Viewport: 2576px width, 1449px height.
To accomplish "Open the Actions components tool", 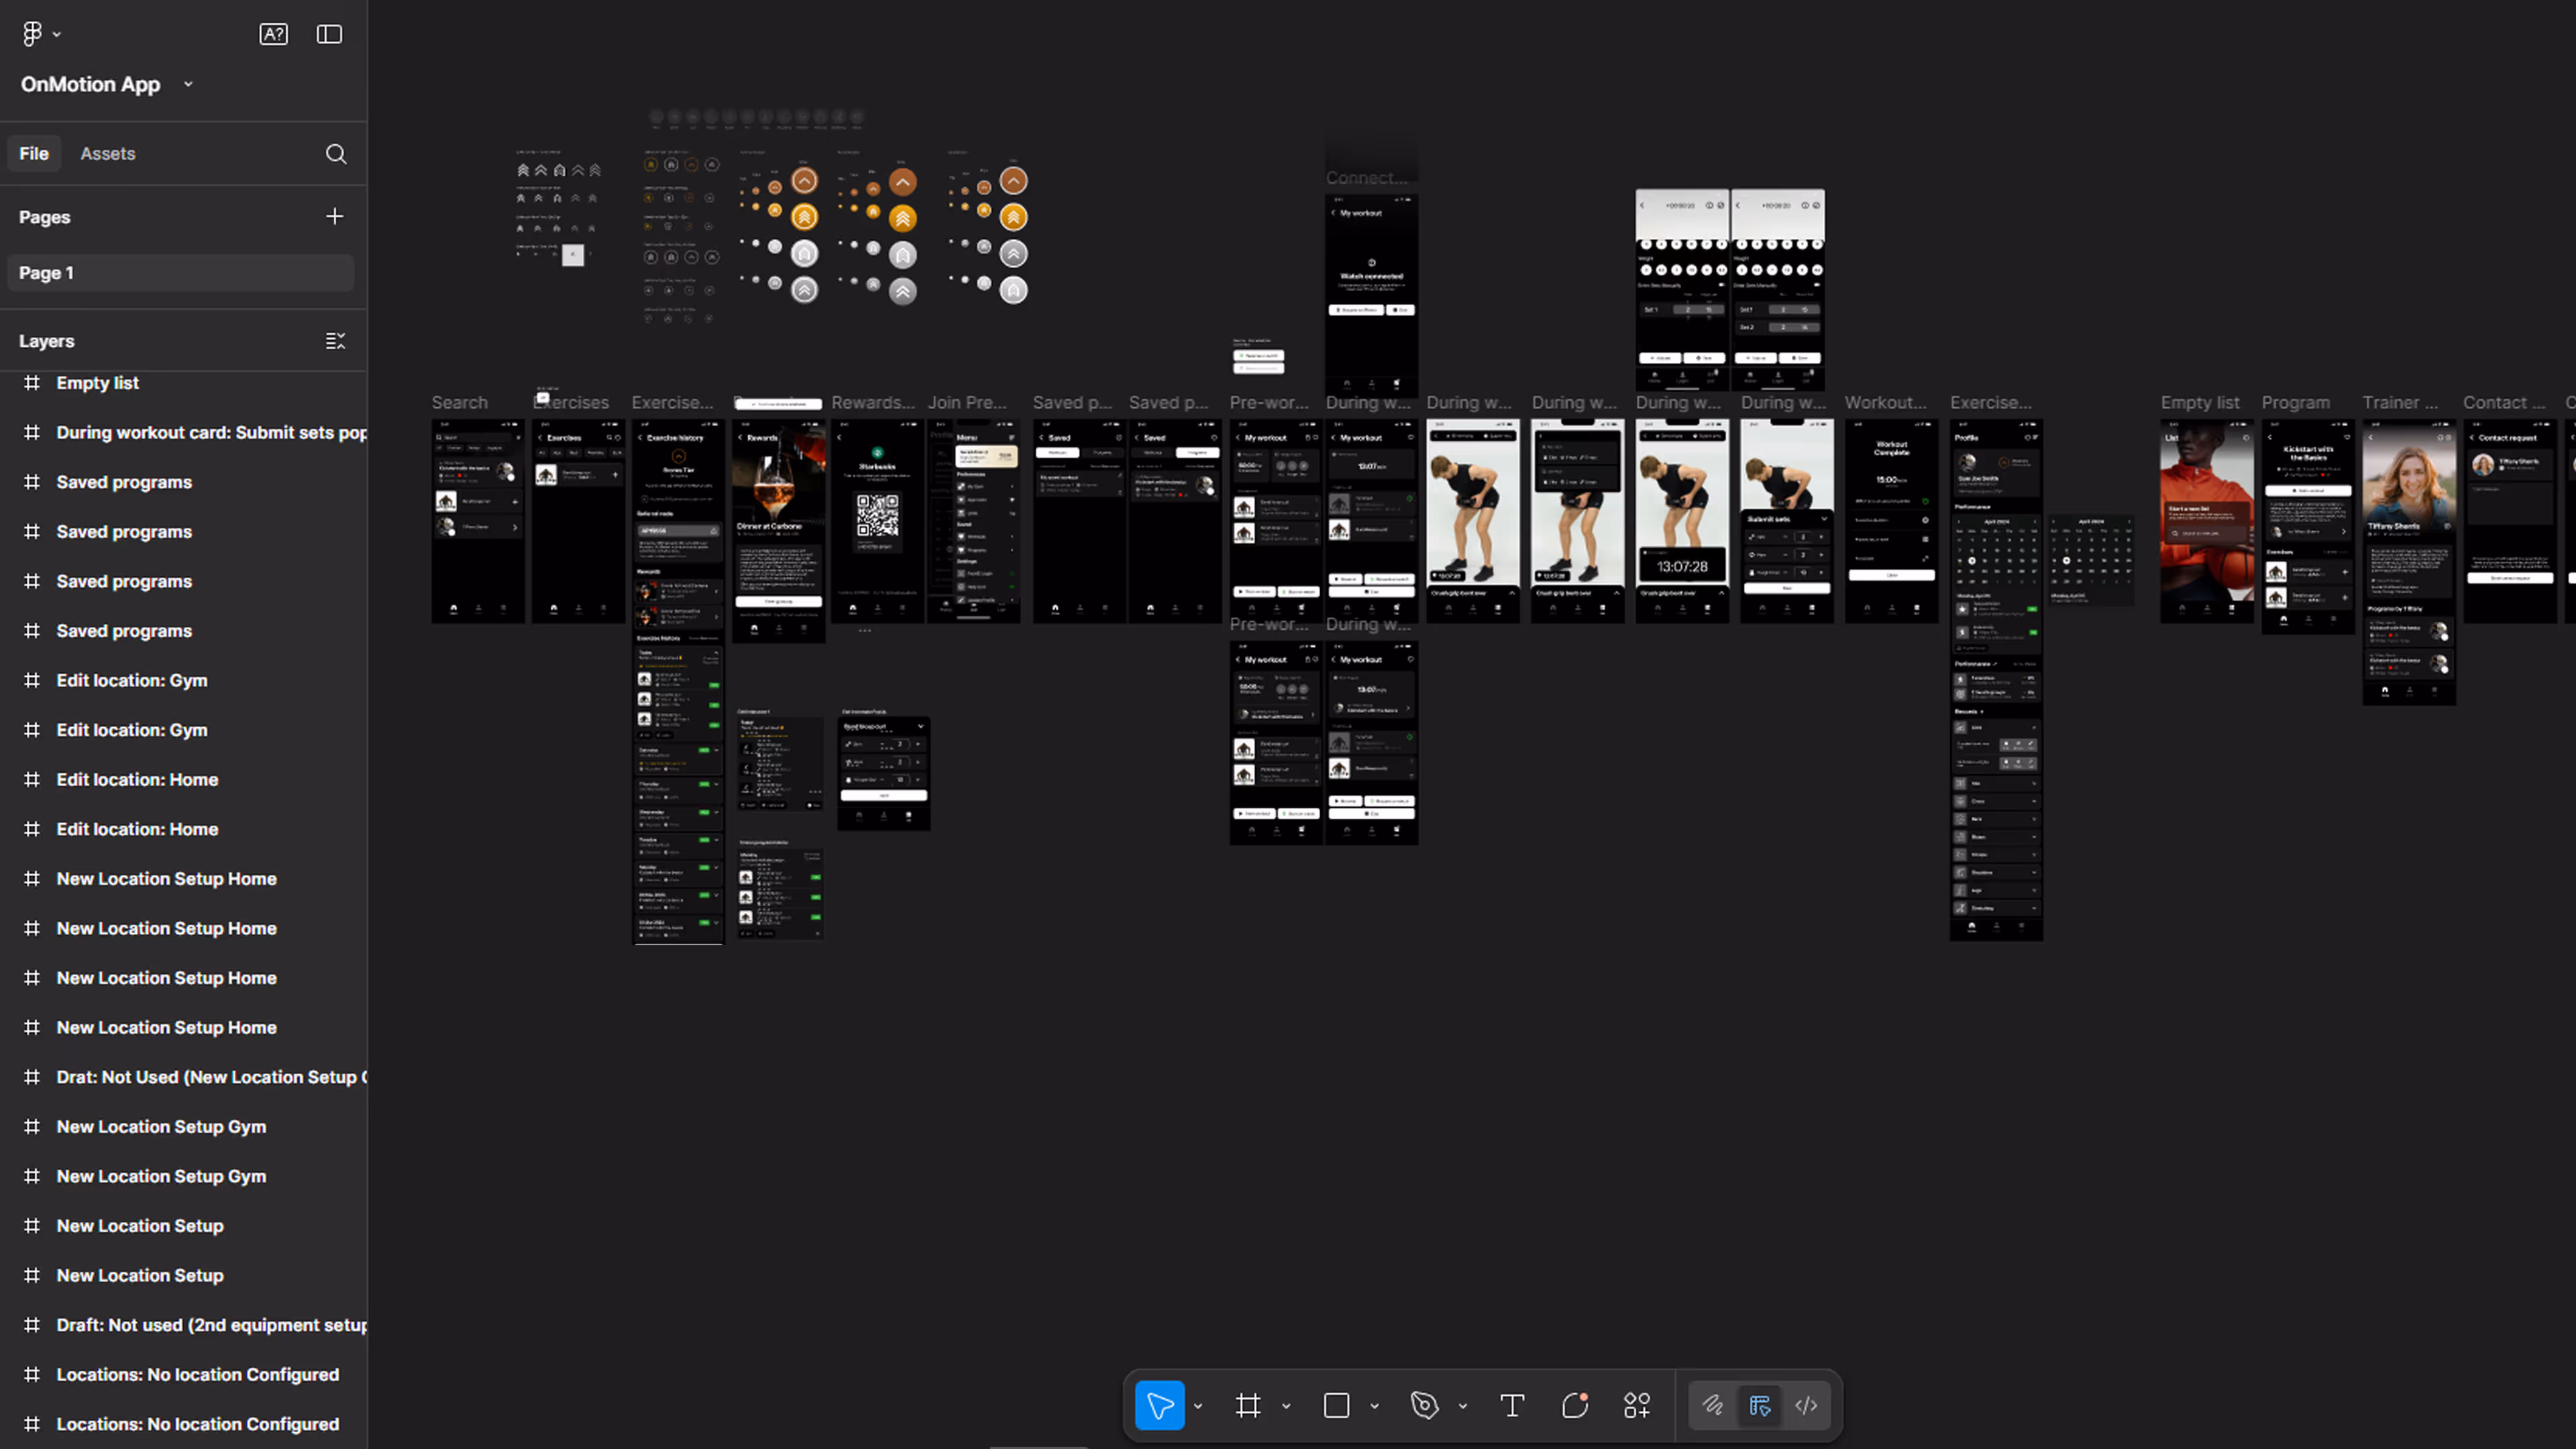I will click(1637, 1405).
